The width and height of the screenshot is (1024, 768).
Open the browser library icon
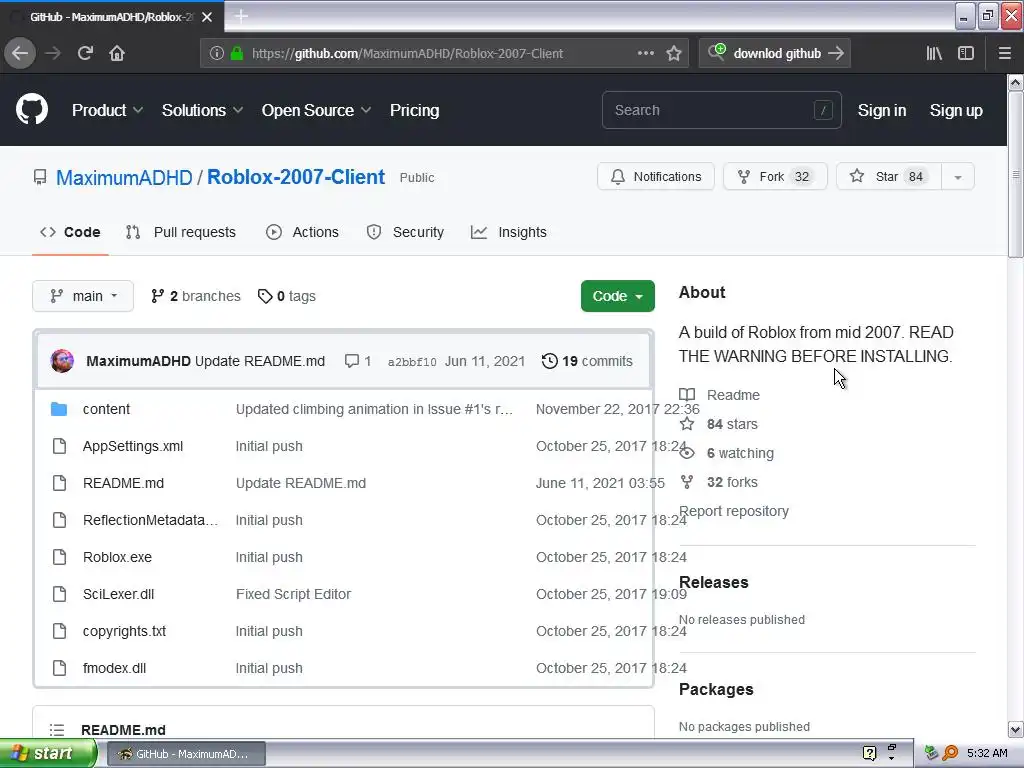934,53
